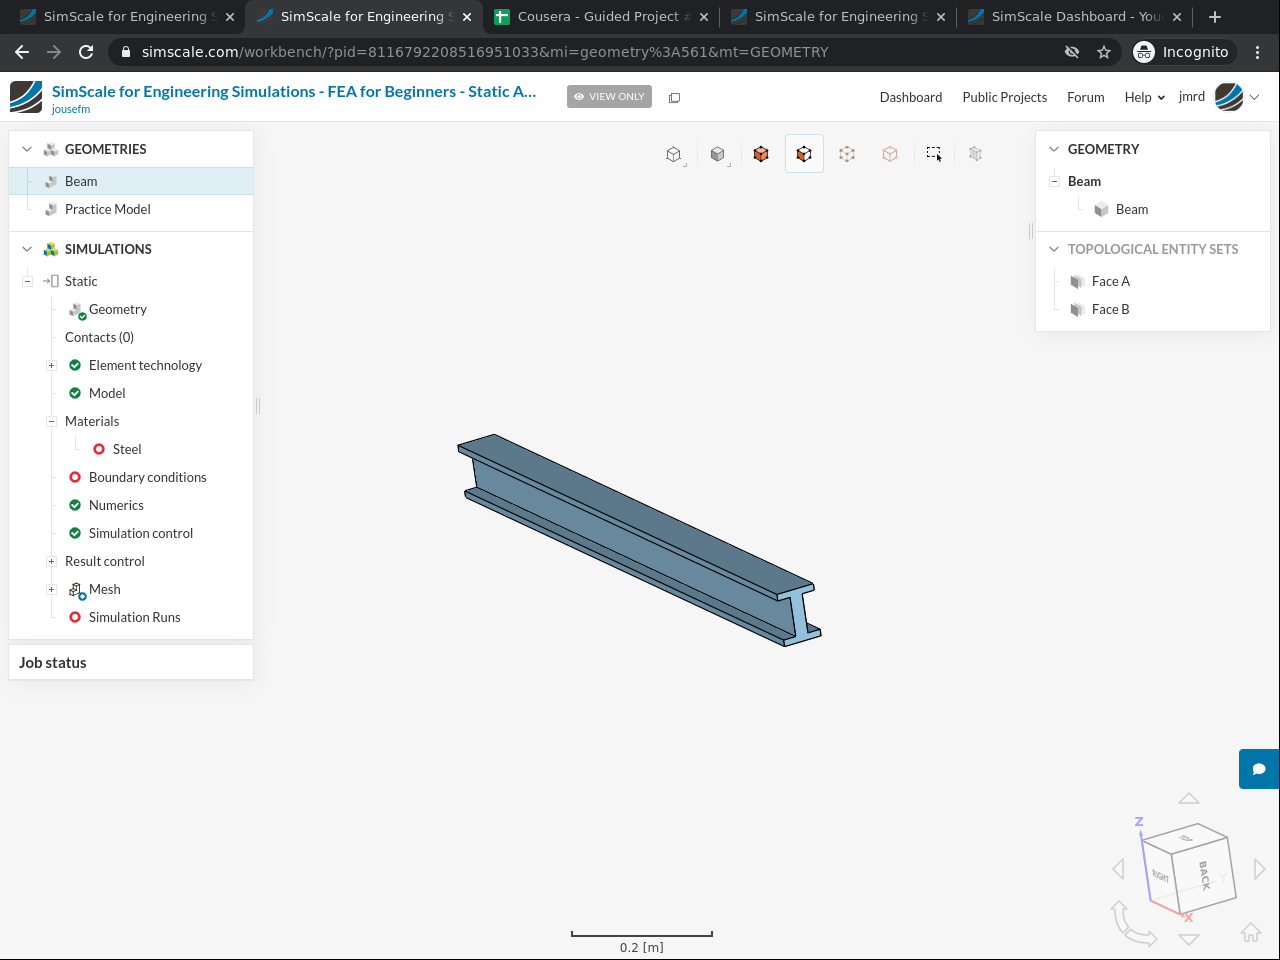Viewport: 1280px width, 960px height.
Task: Rotate view using right arrow of orientation cube
Action: (1259, 869)
